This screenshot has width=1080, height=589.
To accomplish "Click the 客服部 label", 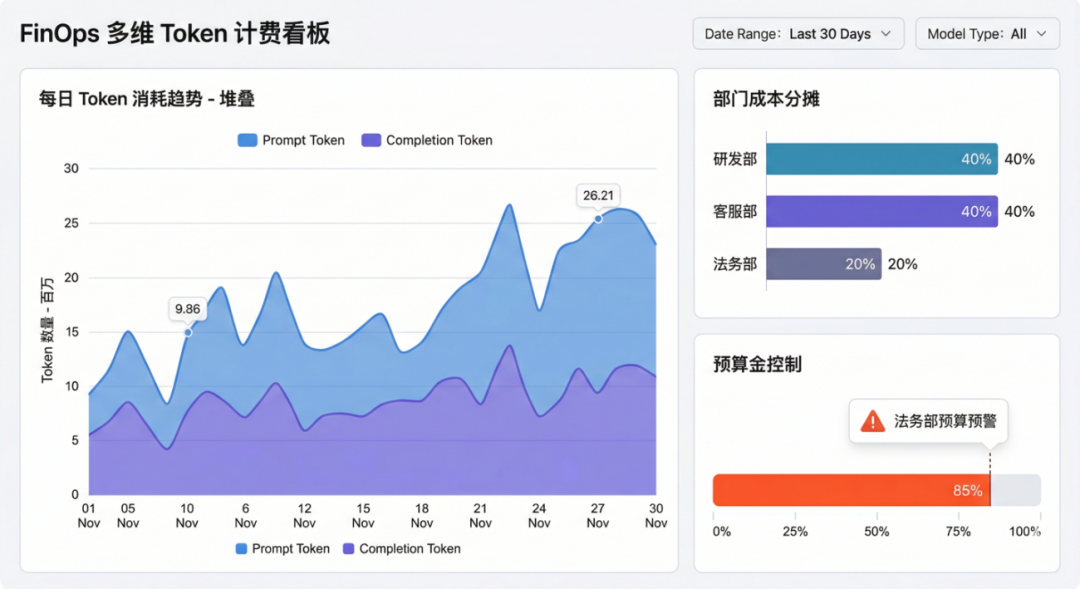I will pos(735,211).
